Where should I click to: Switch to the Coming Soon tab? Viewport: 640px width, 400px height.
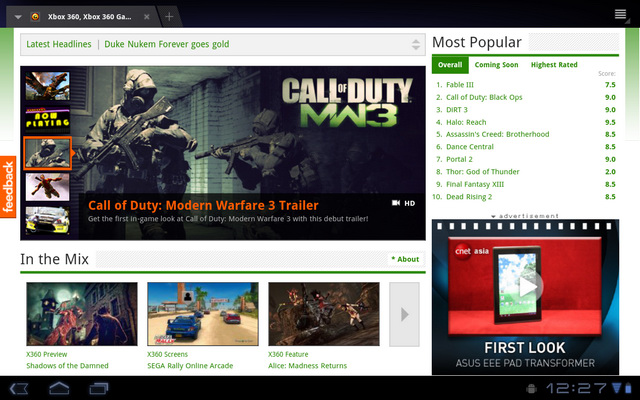(496, 64)
